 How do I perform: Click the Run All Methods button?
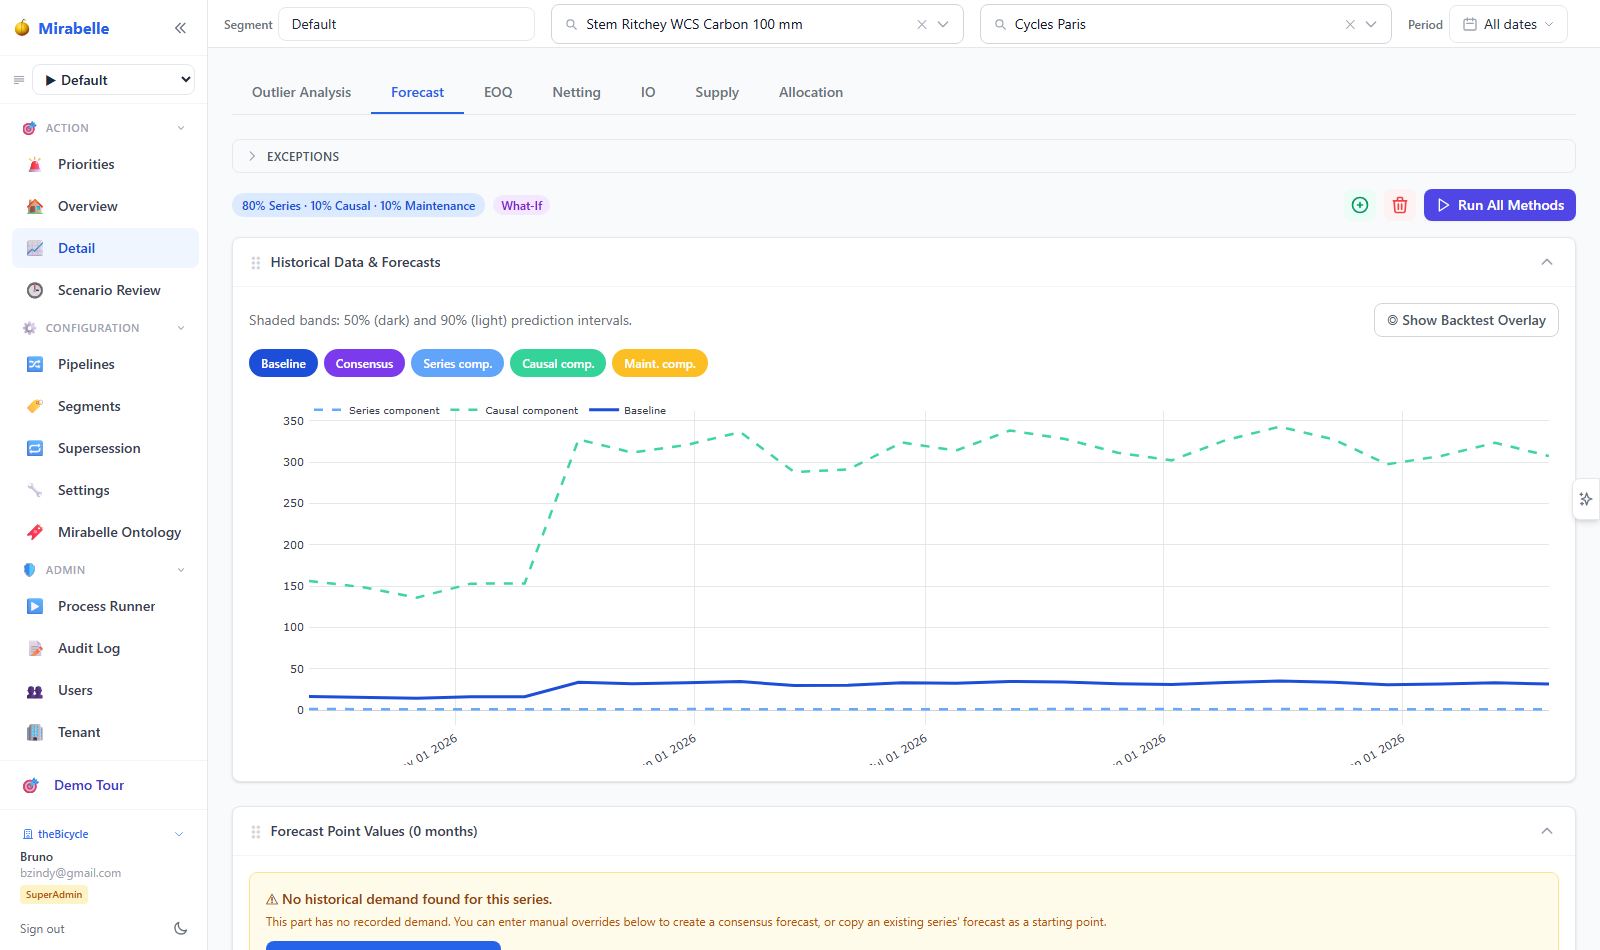1500,205
